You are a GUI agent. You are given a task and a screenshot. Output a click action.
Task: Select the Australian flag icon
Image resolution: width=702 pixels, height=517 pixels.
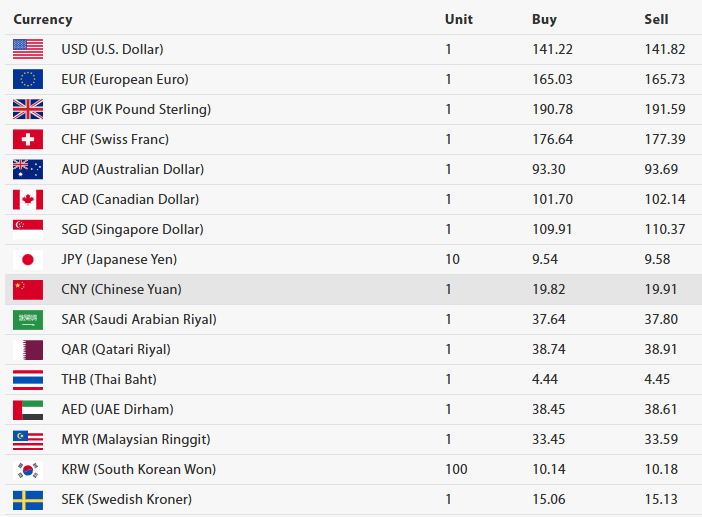point(28,169)
